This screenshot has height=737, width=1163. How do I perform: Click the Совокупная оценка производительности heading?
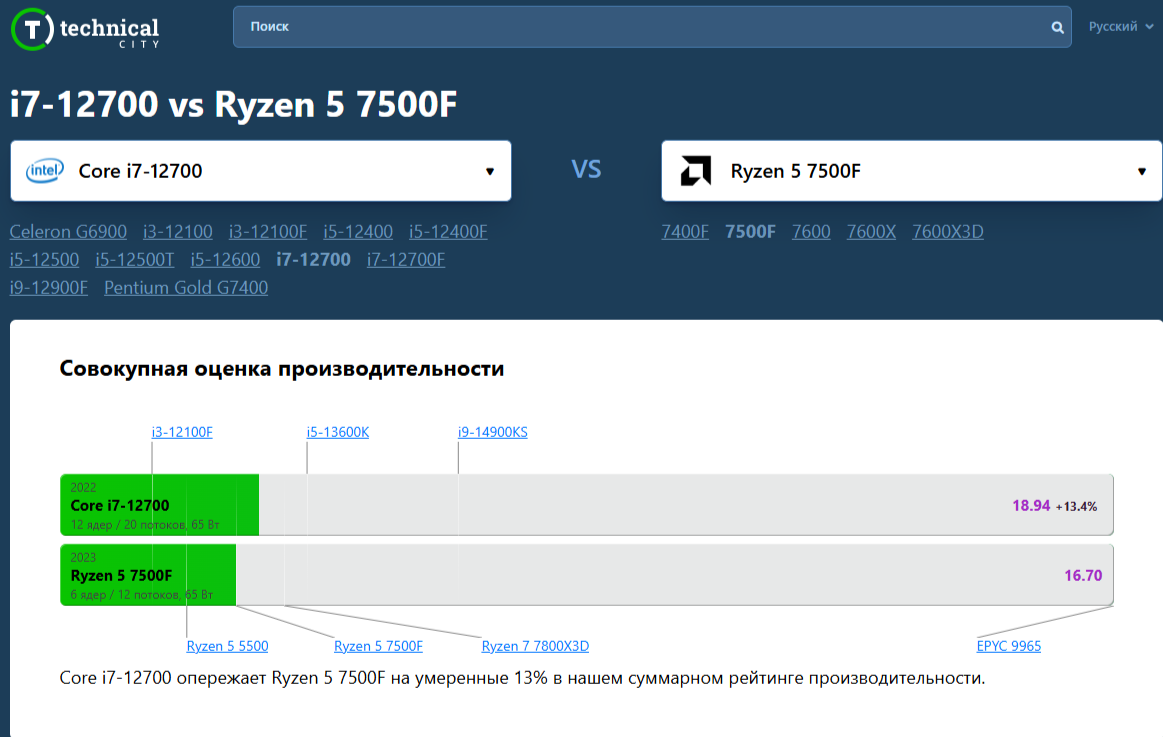[282, 368]
